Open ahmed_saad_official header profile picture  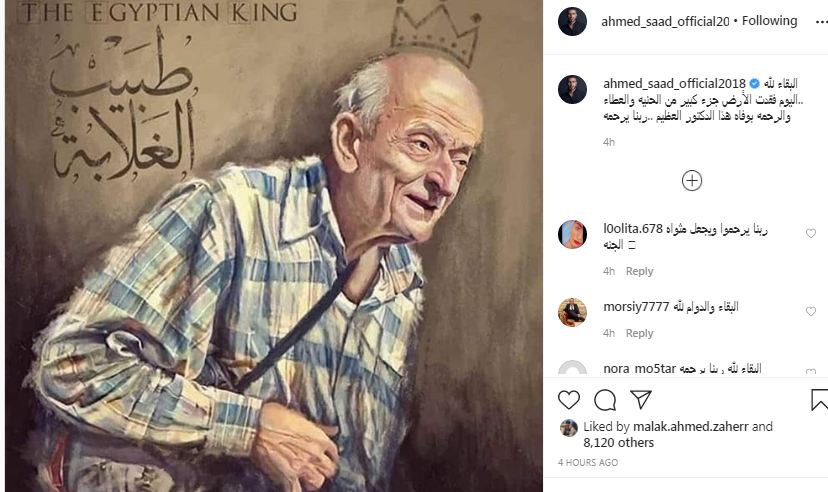point(573,21)
